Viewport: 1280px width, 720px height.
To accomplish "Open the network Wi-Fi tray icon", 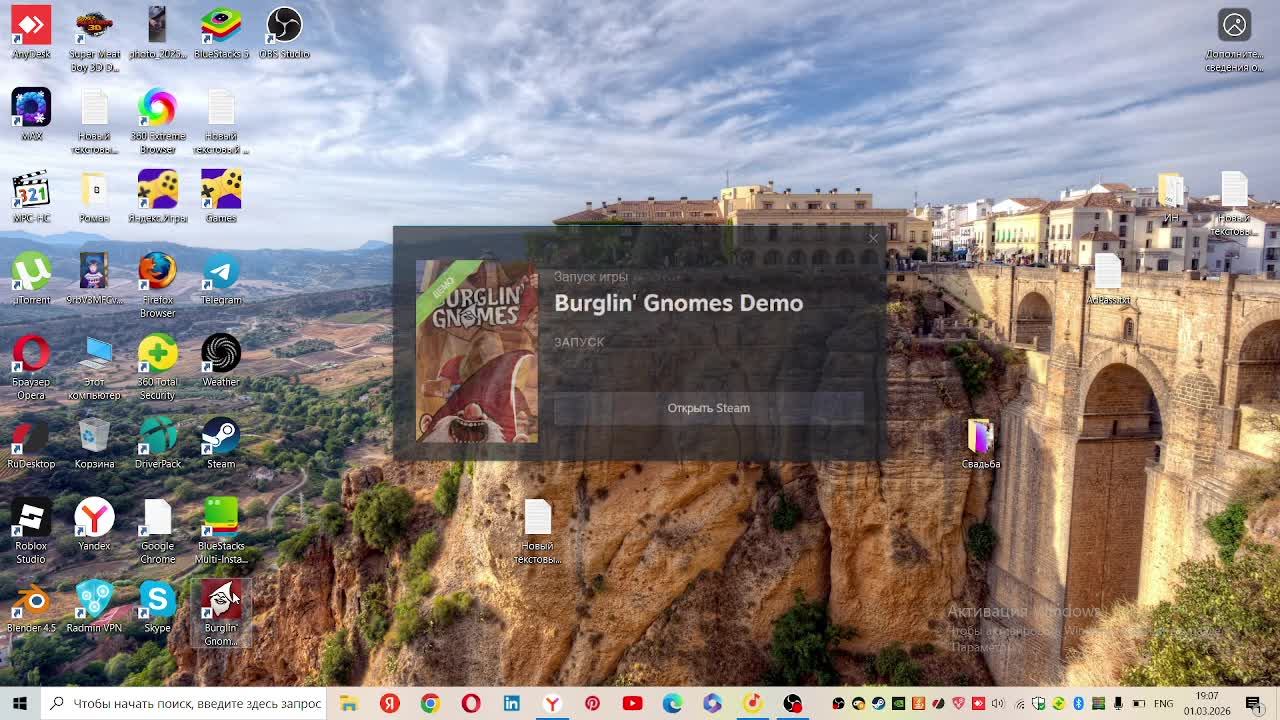I will [1018, 704].
